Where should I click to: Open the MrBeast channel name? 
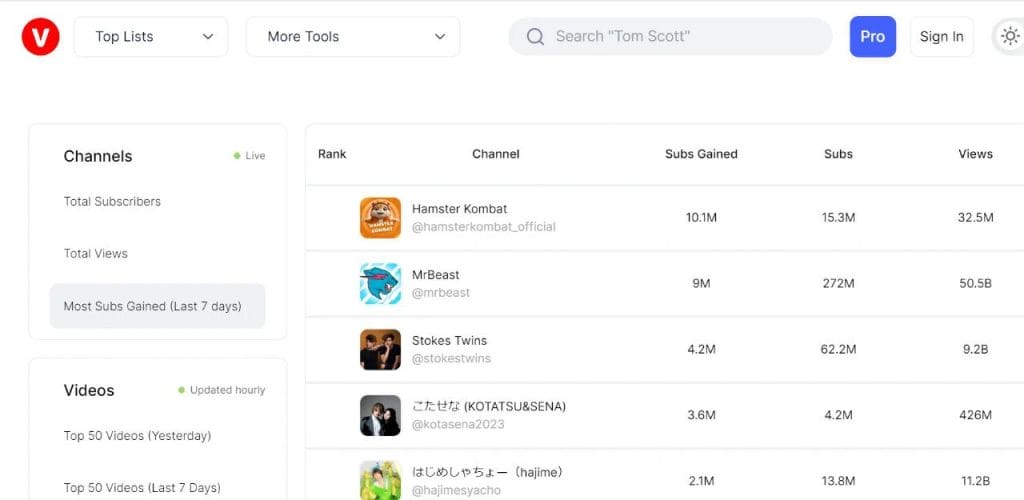(436, 275)
